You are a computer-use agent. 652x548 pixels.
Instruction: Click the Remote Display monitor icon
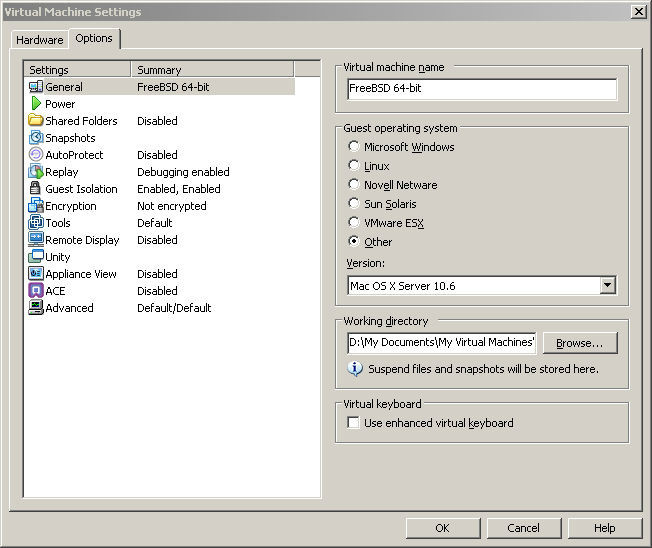pyautogui.click(x=36, y=239)
